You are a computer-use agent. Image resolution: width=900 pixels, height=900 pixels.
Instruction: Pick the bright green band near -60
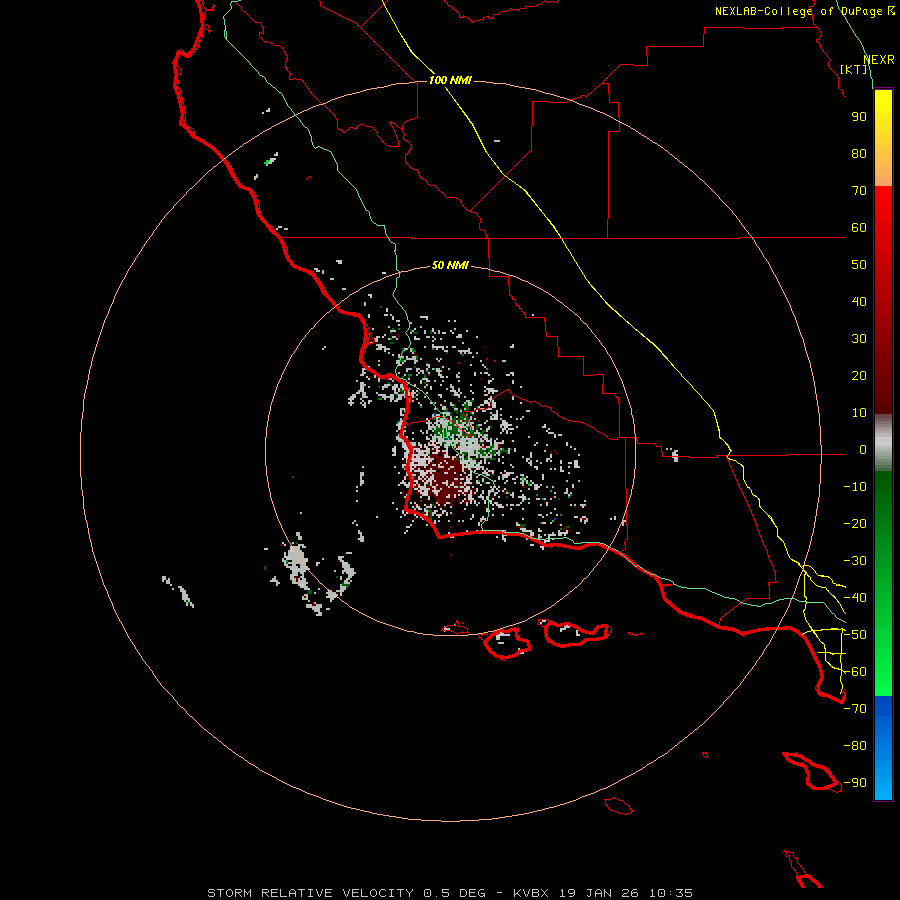(x=883, y=672)
